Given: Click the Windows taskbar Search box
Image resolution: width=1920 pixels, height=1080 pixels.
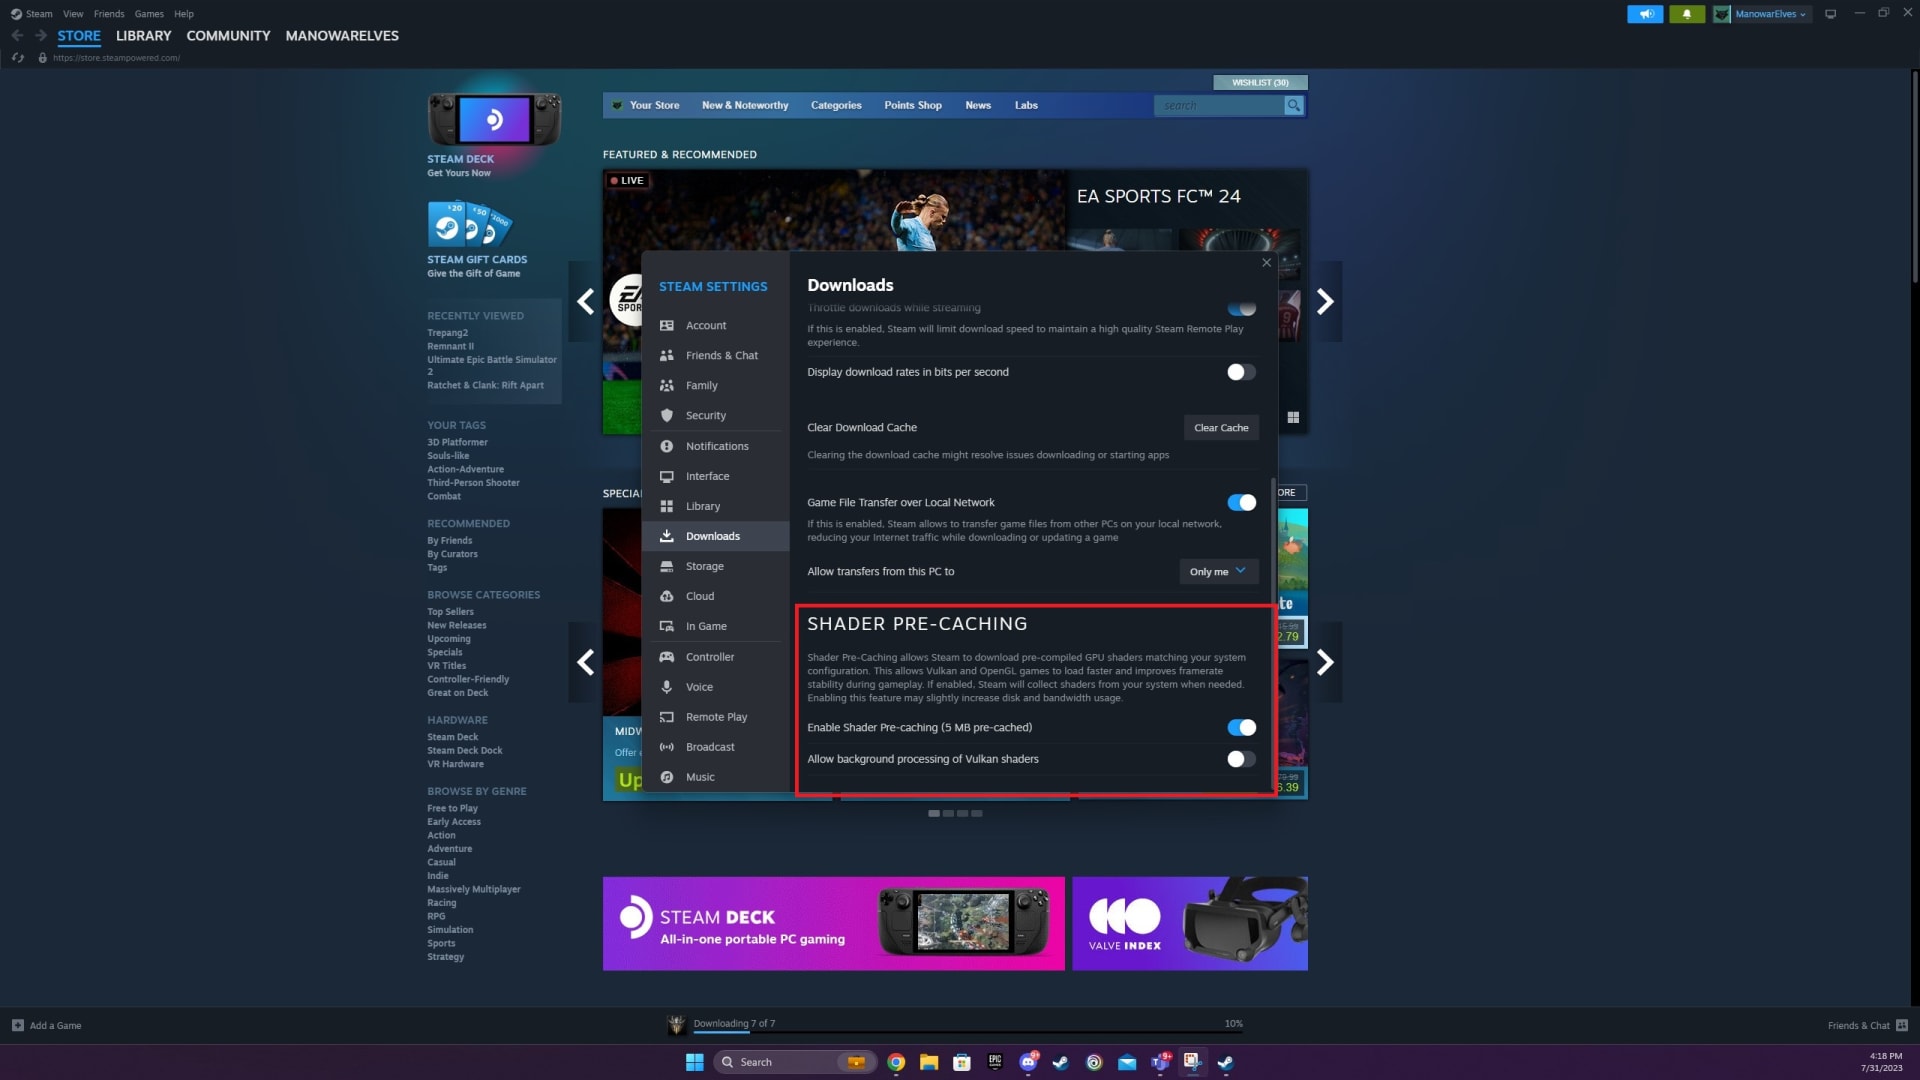Looking at the screenshot, I should pos(795,1063).
